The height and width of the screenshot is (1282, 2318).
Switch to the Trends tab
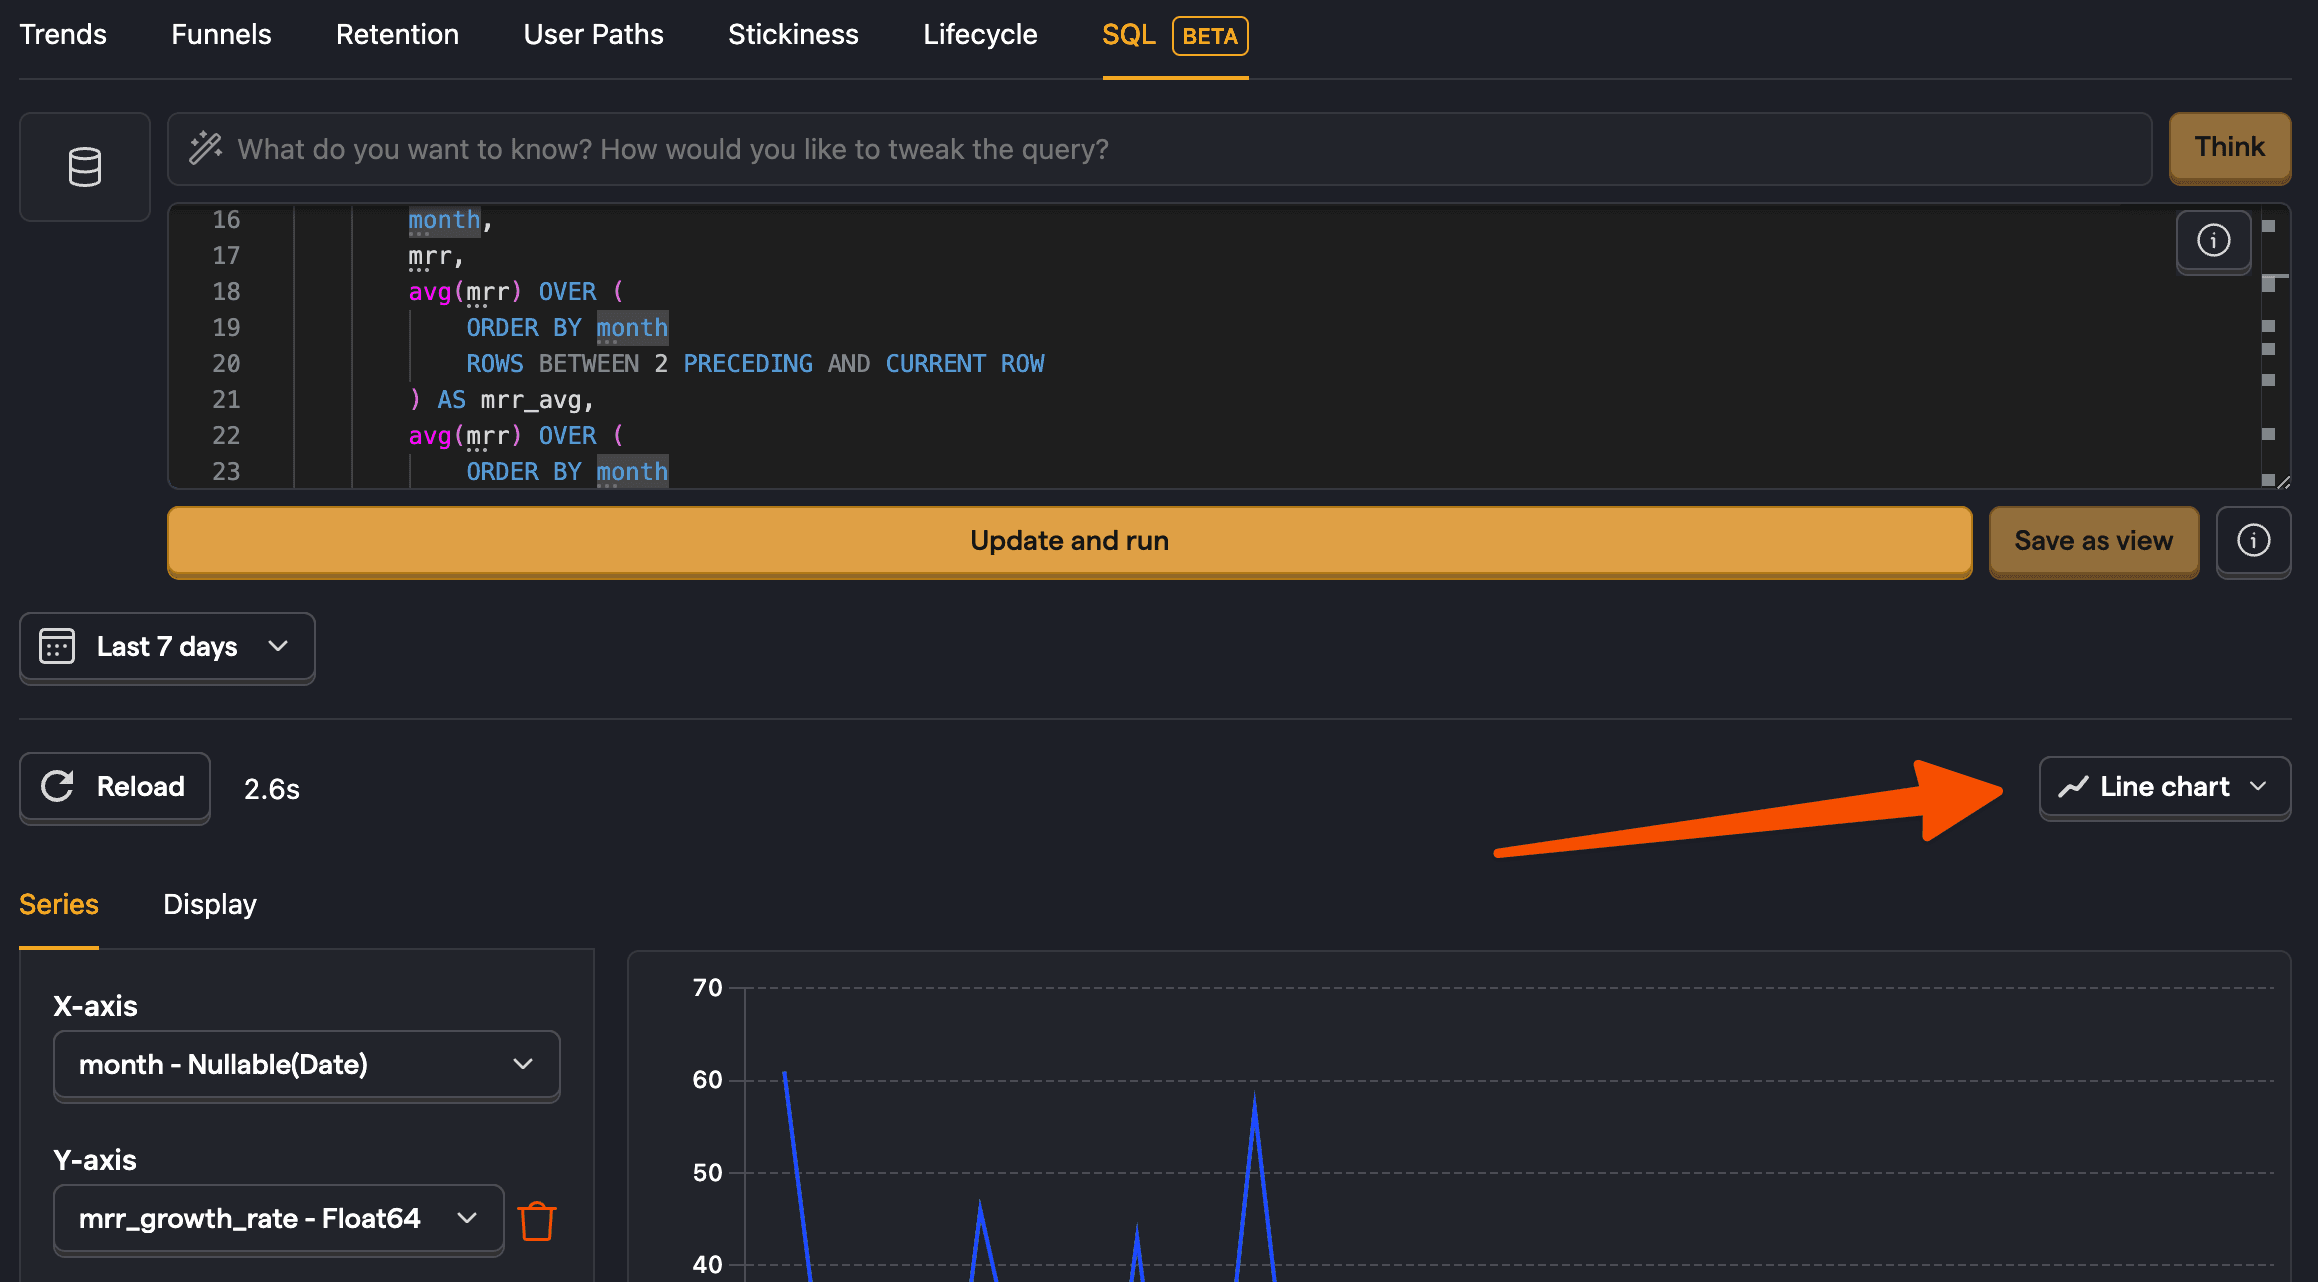(x=63, y=34)
